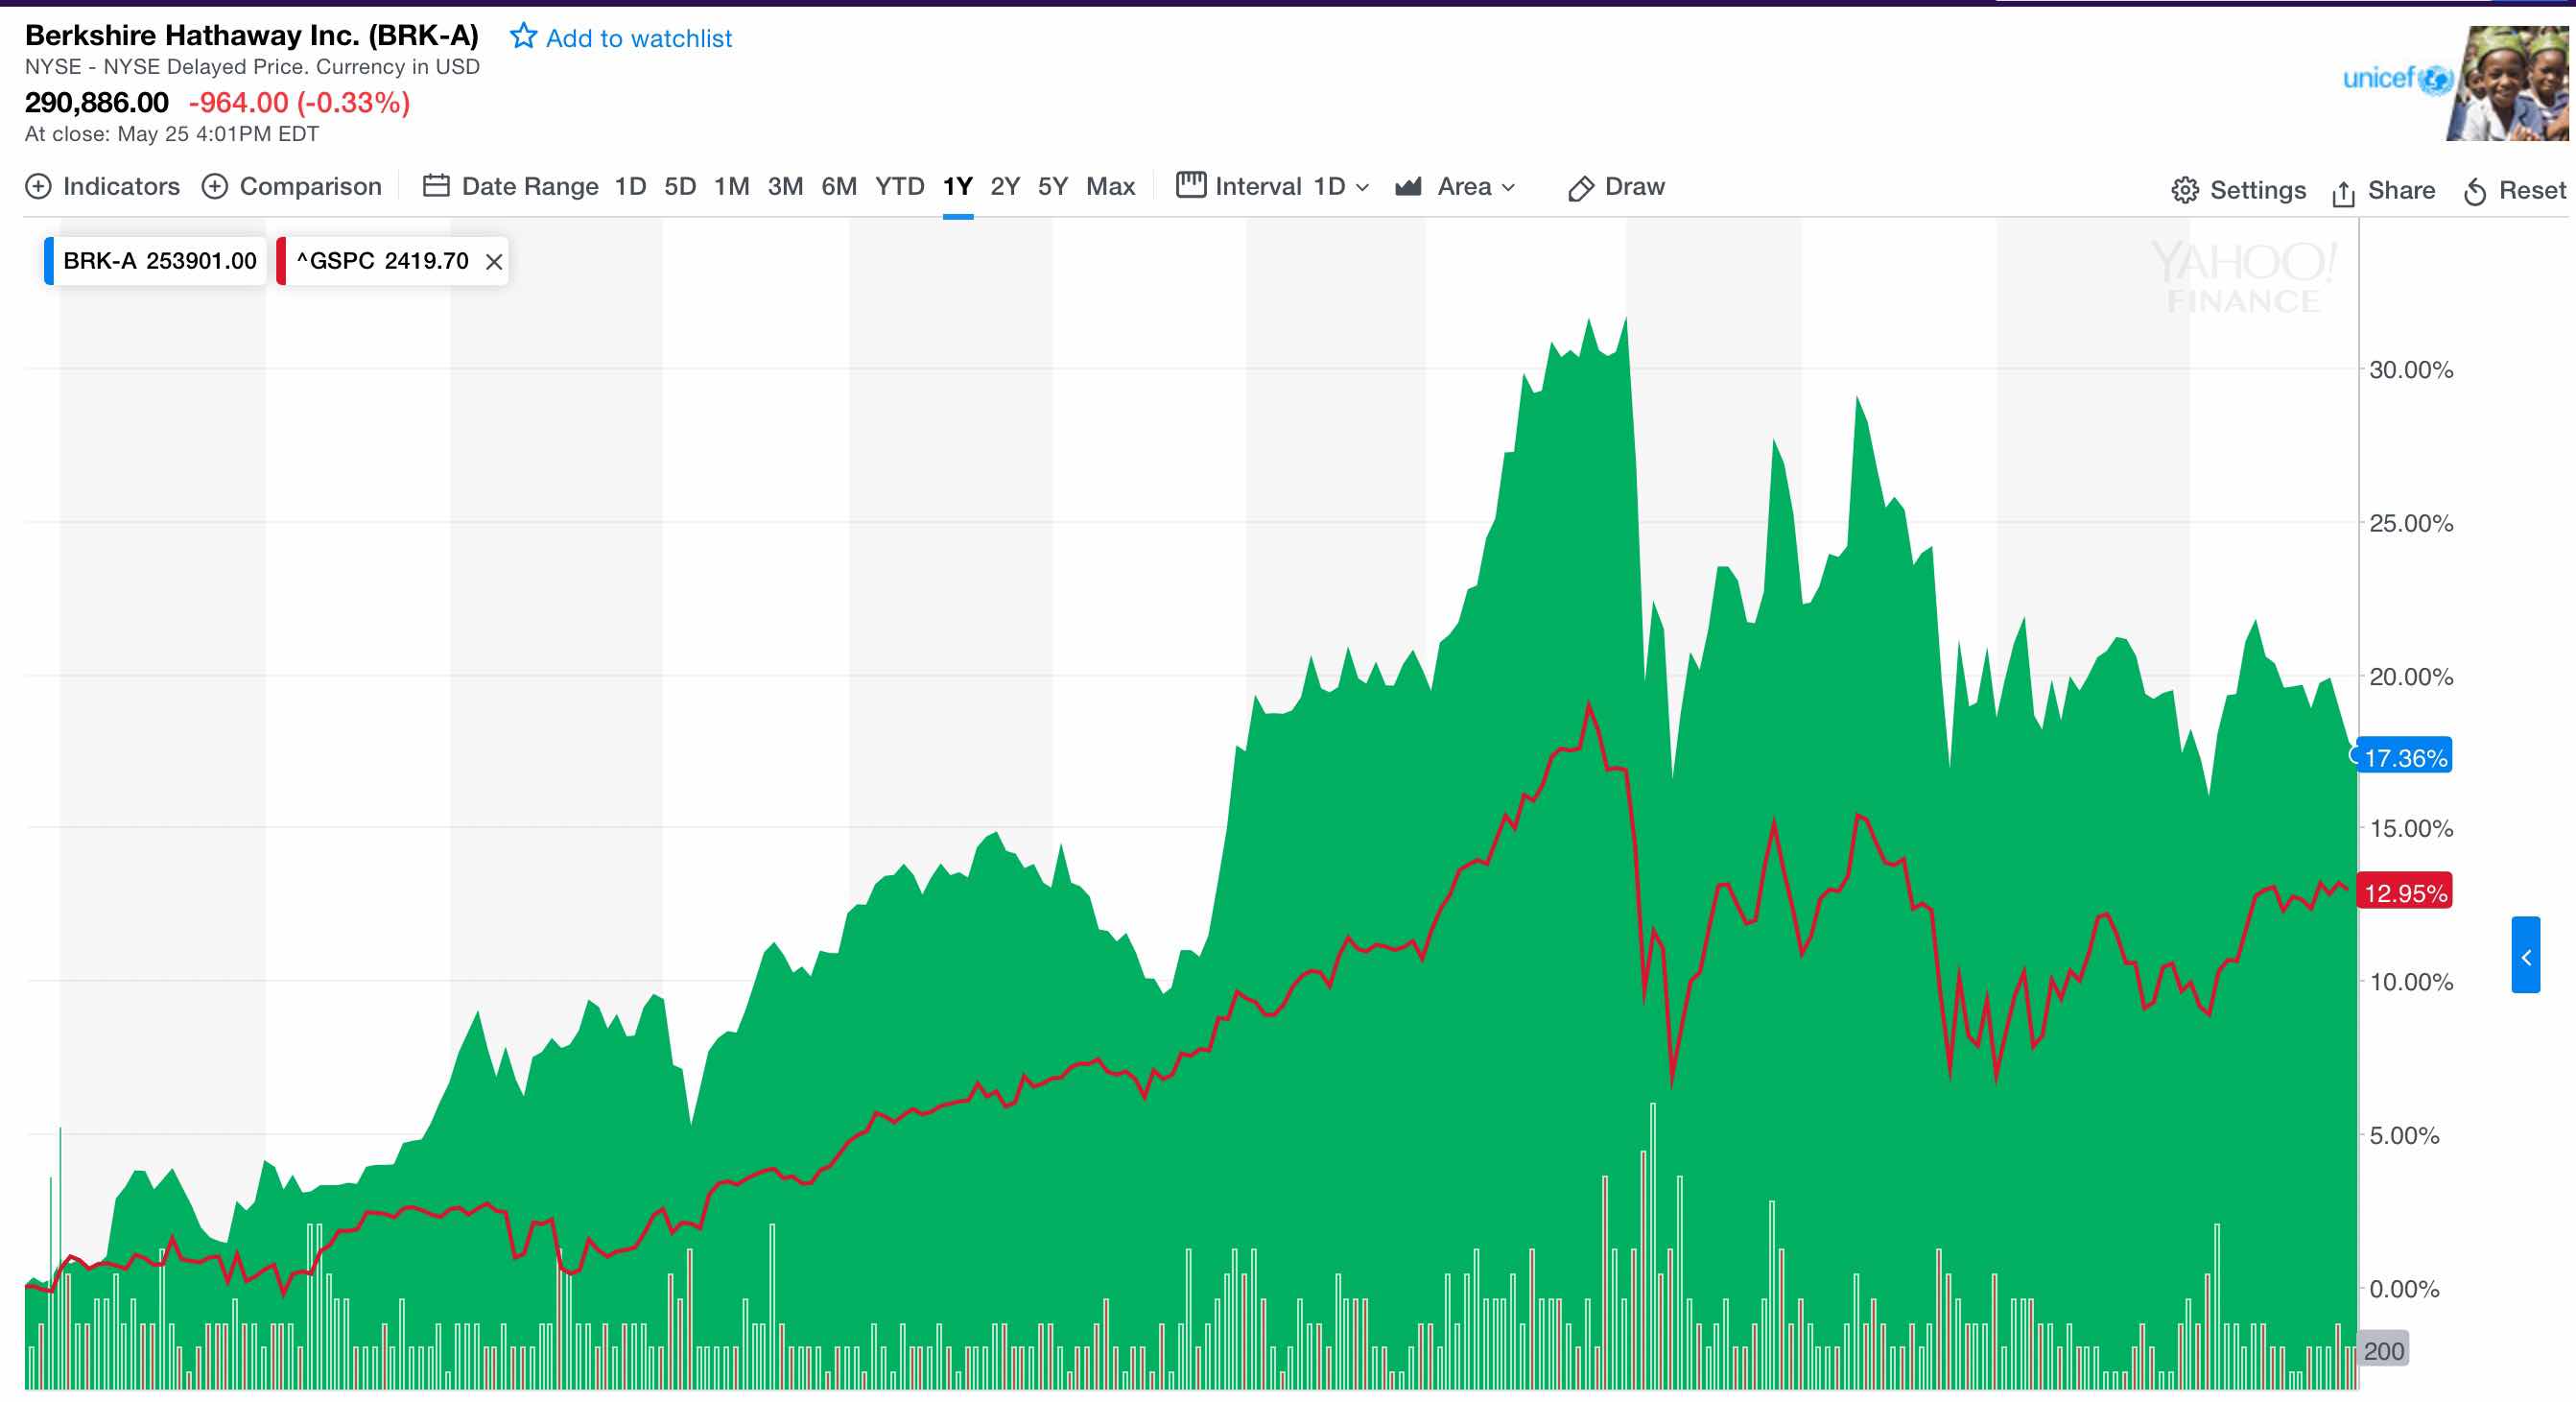Click the Draw pencil icon
Image resolution: width=2576 pixels, height=1402 pixels.
(x=1580, y=188)
